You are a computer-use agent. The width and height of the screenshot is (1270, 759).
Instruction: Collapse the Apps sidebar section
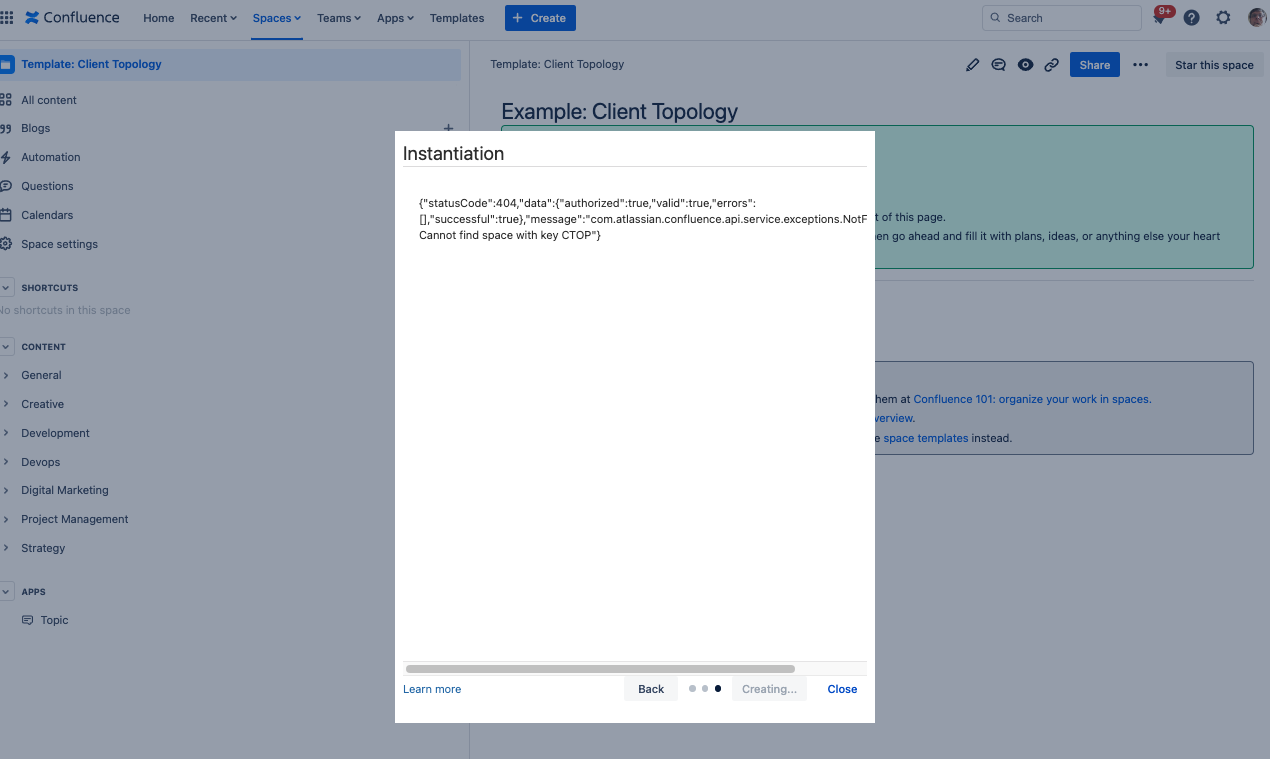6,592
